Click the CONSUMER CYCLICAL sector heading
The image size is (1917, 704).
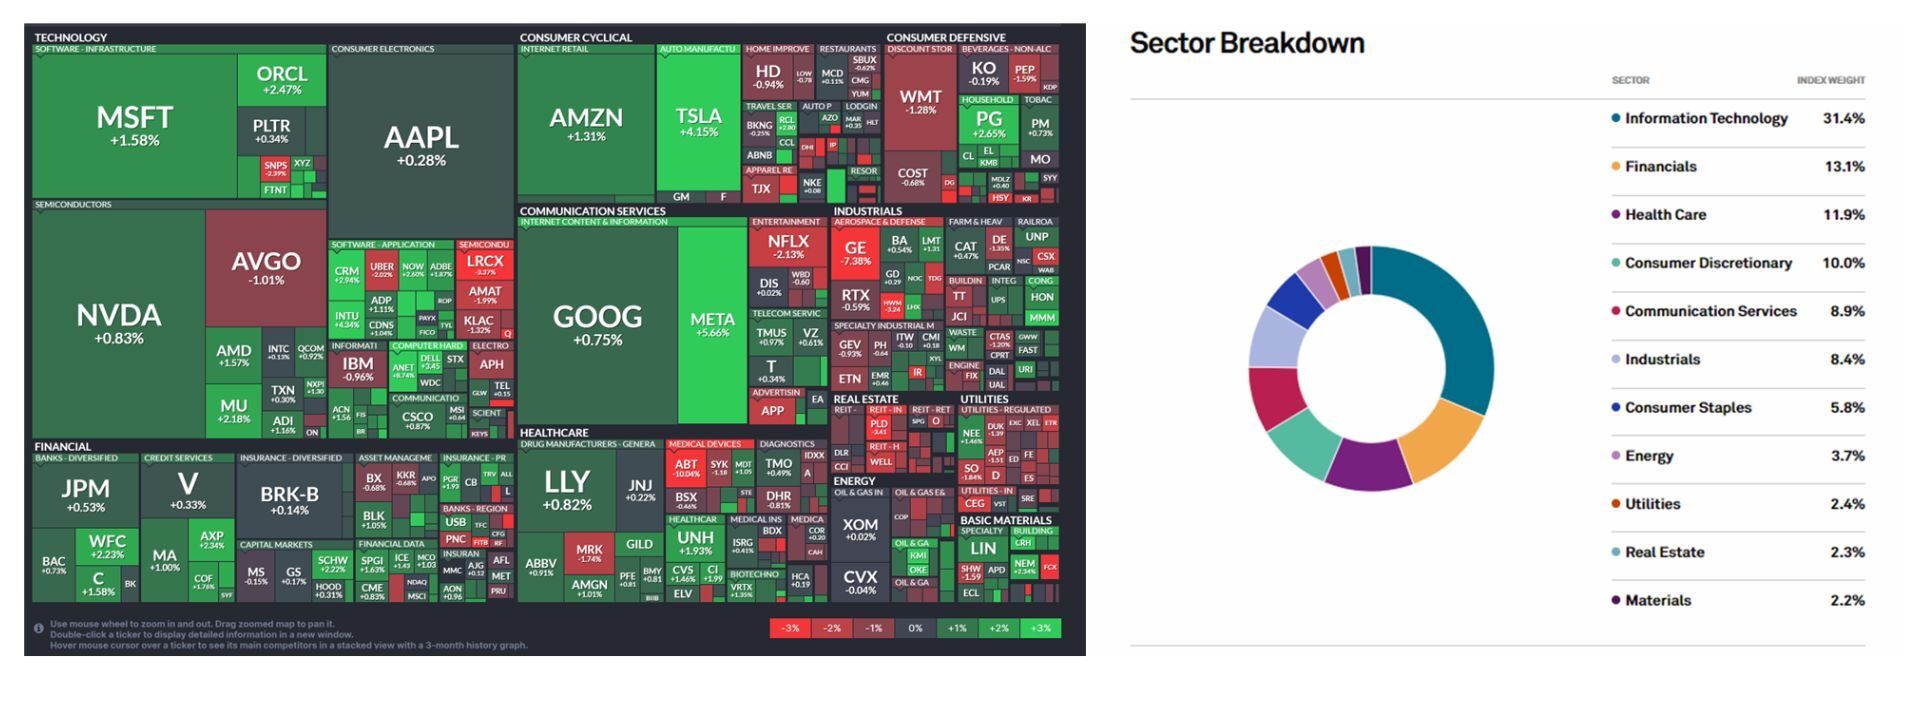click(575, 37)
